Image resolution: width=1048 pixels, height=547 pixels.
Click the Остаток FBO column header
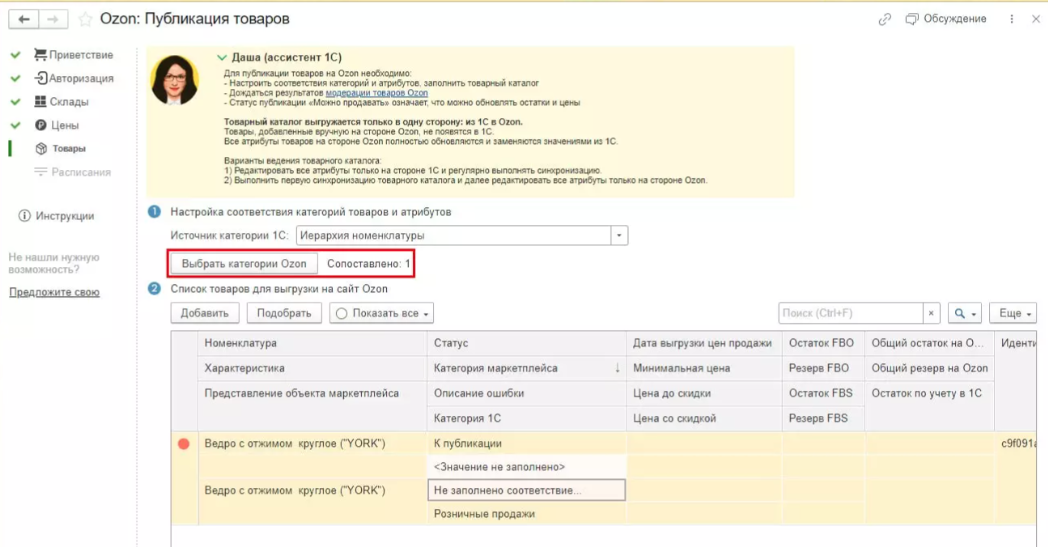point(823,343)
